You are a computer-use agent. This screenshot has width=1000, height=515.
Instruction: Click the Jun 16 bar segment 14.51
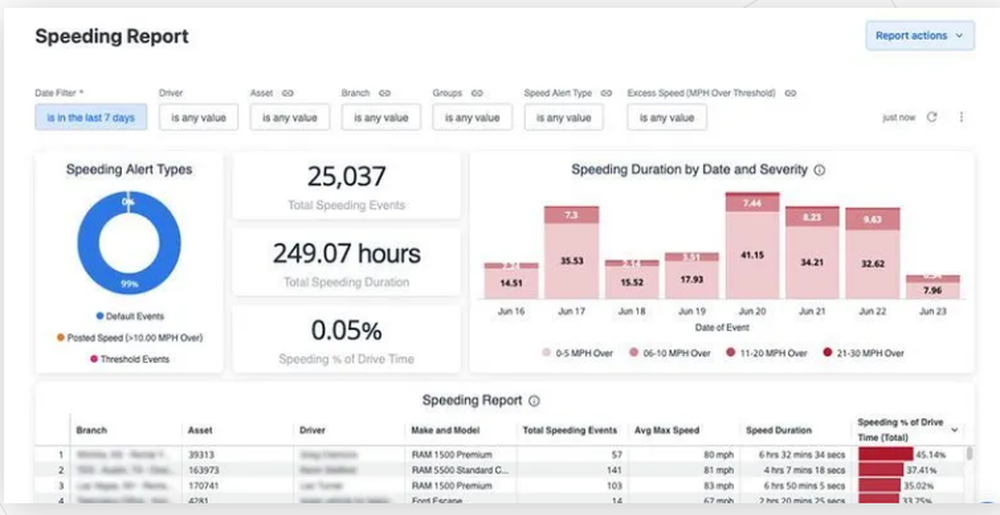click(511, 284)
